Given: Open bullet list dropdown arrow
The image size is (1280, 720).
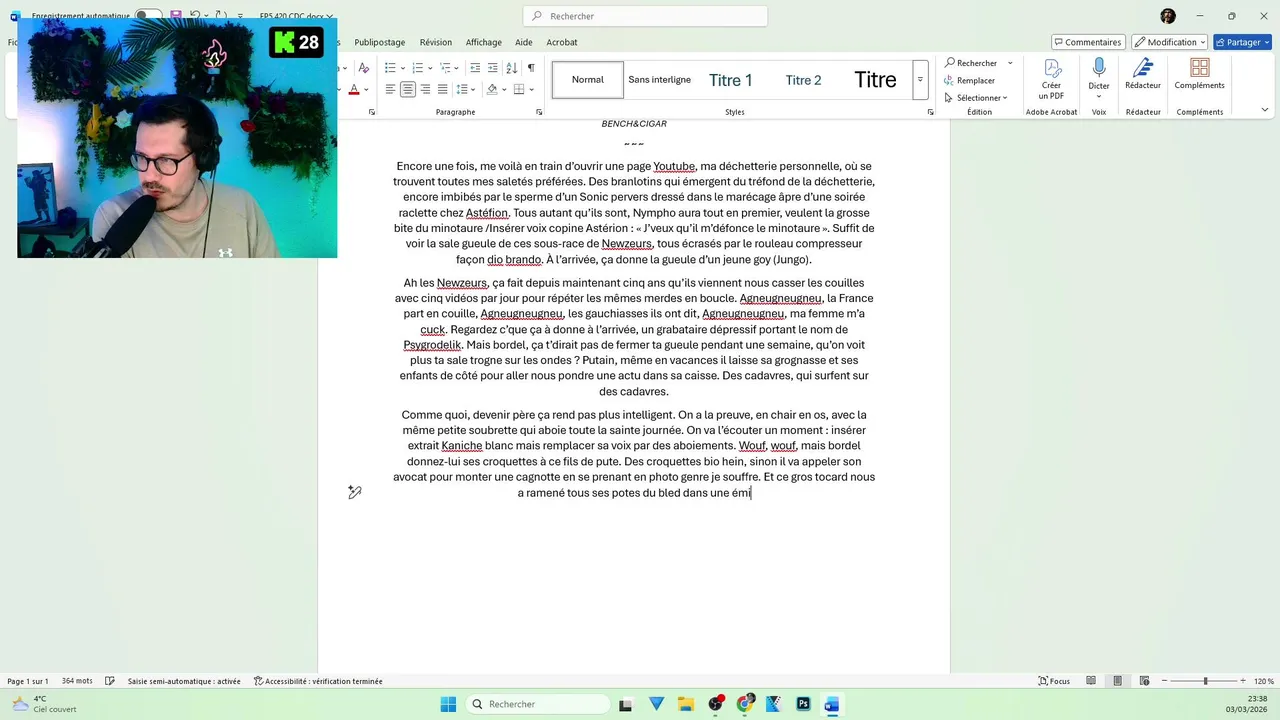Looking at the screenshot, I should 402,68.
